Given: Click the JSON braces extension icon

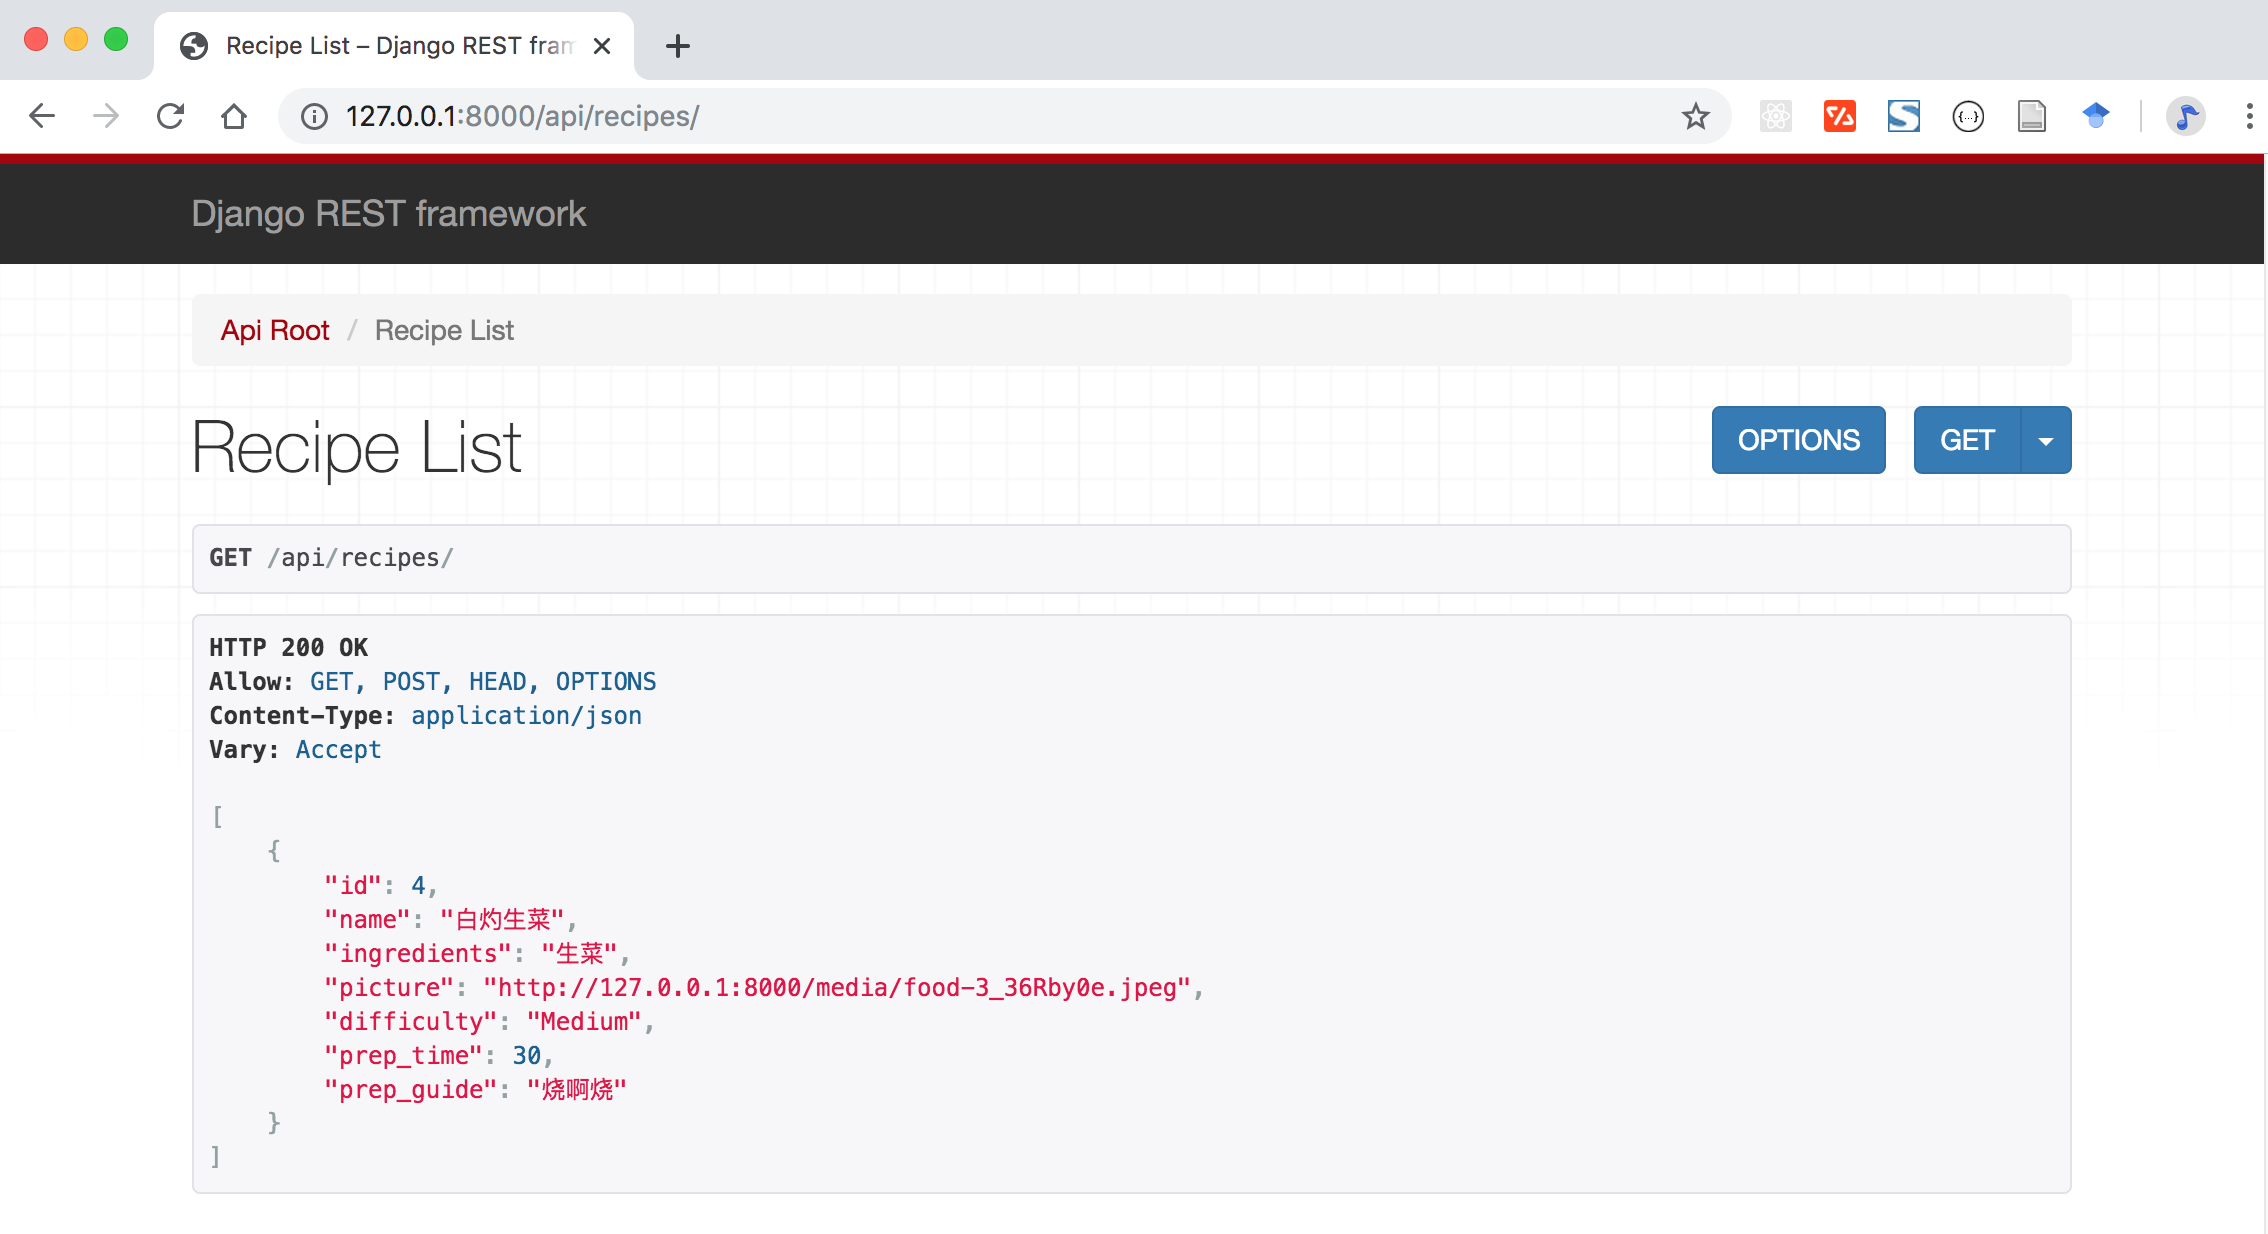Looking at the screenshot, I should pos(1967,116).
